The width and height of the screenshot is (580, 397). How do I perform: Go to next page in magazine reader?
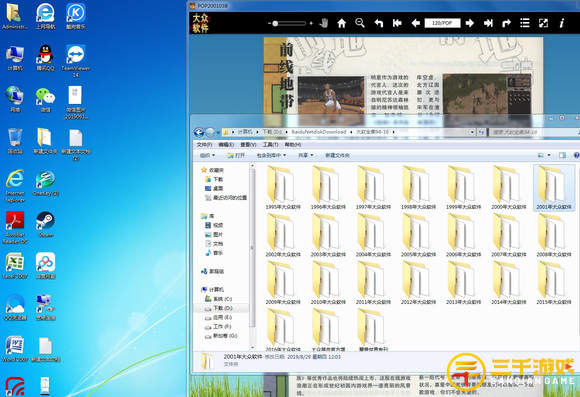470,23
